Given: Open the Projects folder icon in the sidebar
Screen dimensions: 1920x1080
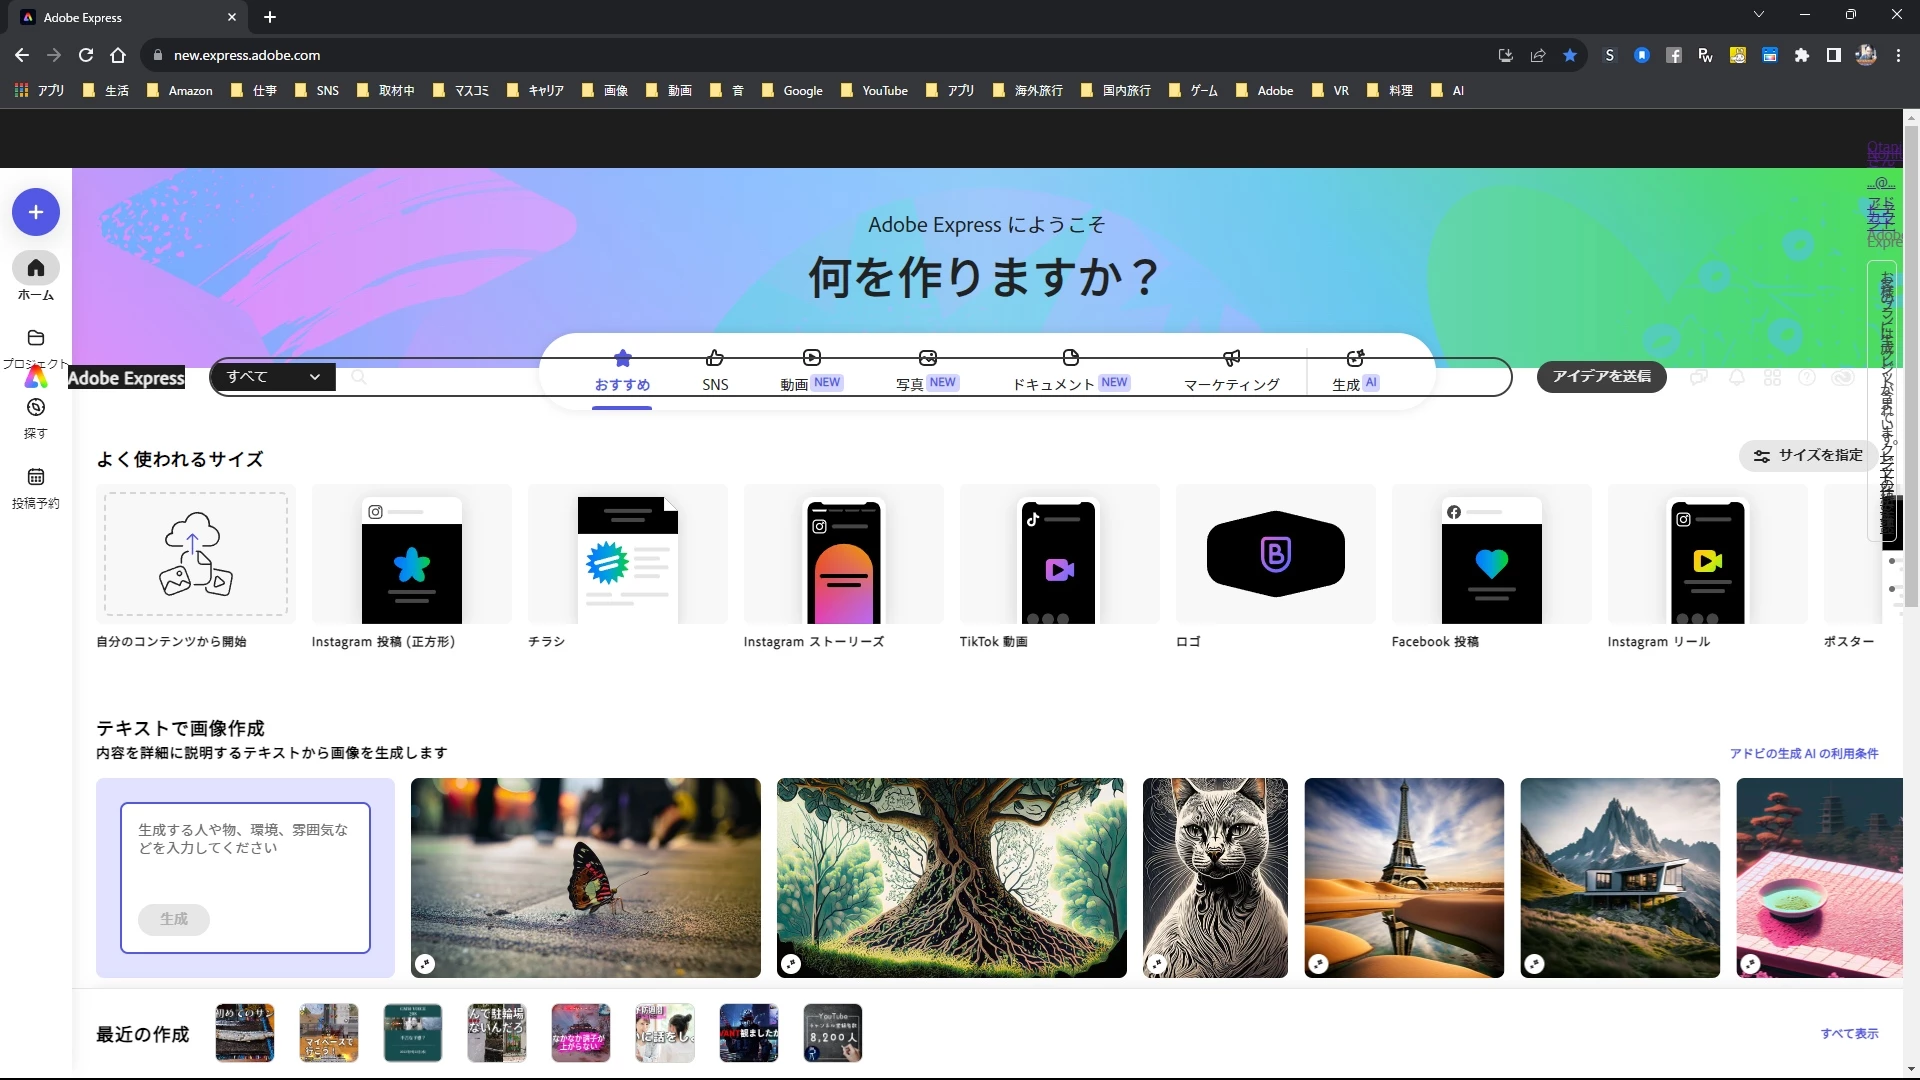Looking at the screenshot, I should point(36,338).
